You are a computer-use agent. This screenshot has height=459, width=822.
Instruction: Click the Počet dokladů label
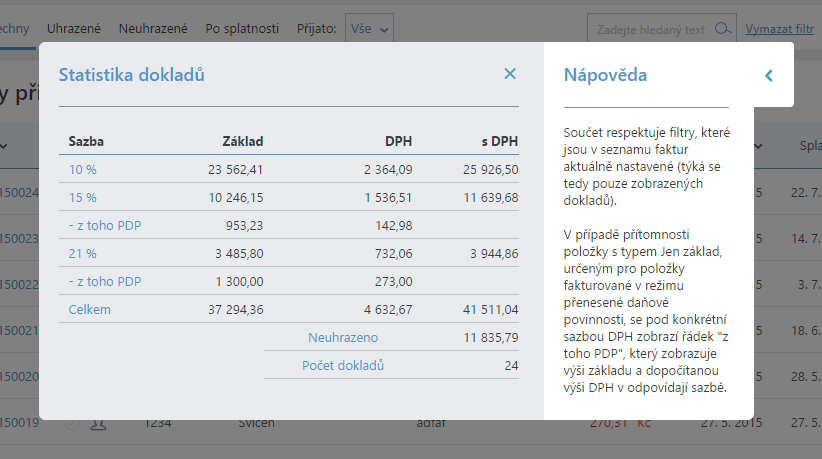[x=343, y=365]
